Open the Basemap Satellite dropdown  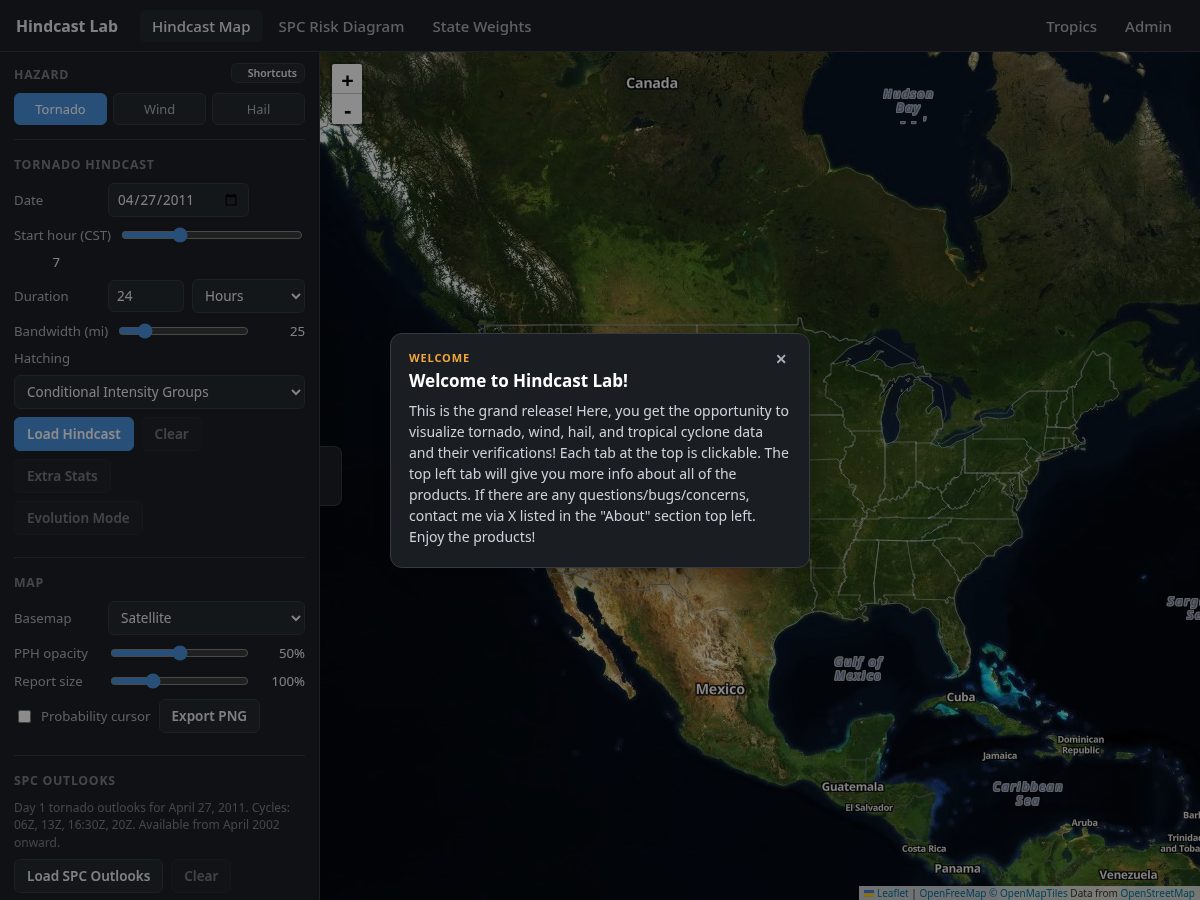click(x=206, y=618)
